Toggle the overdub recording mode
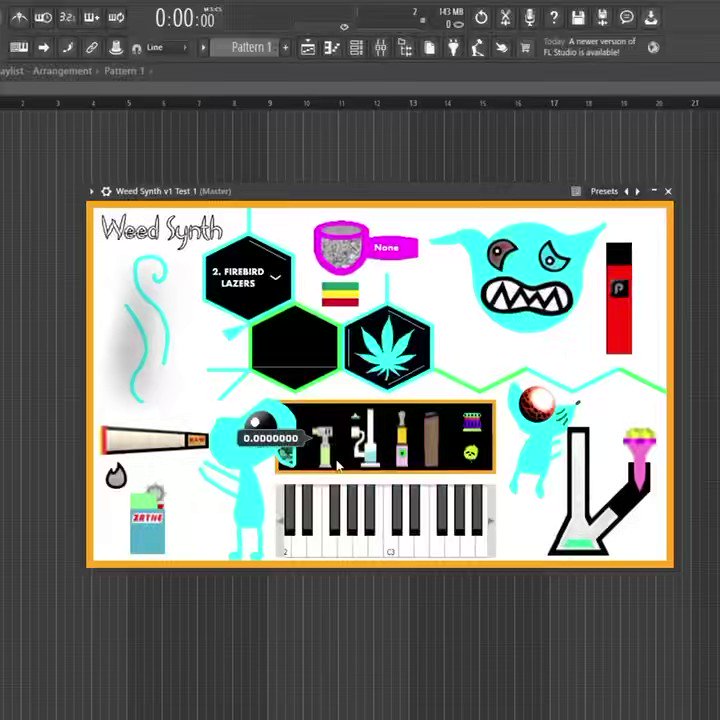Image resolution: width=720 pixels, height=720 pixels. (x=92, y=17)
